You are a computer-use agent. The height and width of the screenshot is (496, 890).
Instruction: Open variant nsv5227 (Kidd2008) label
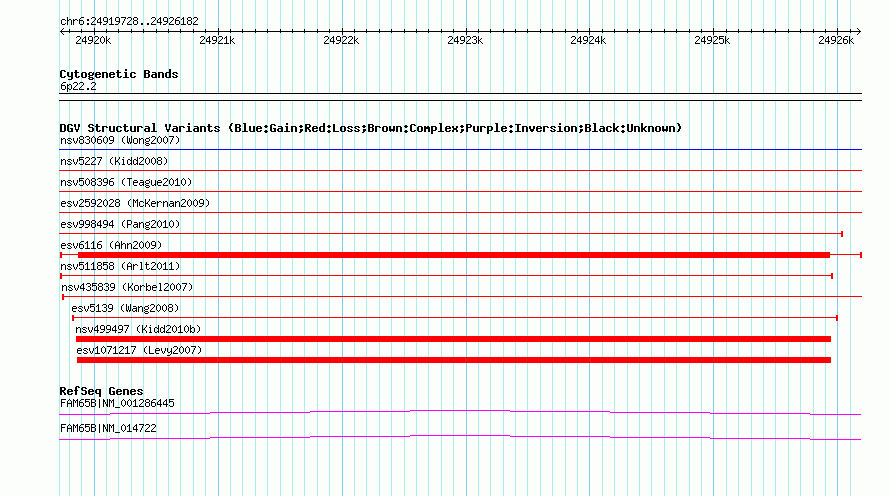pyautogui.click(x=114, y=161)
